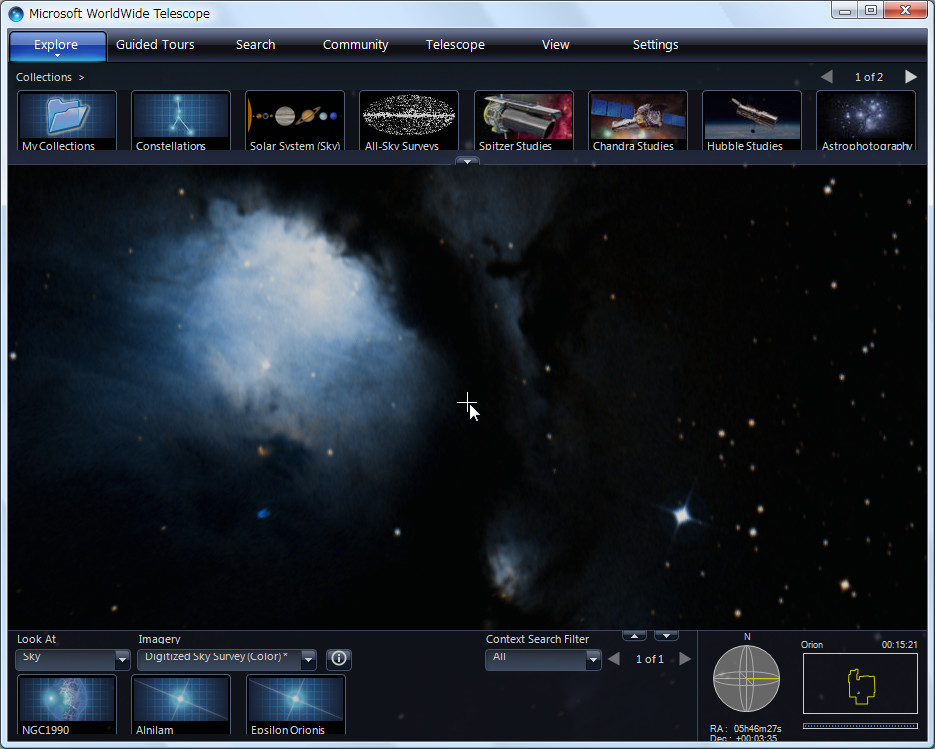Click the "00:15:21" field-of-view readout
This screenshot has width=935, height=749.
pyautogui.click(x=899, y=645)
